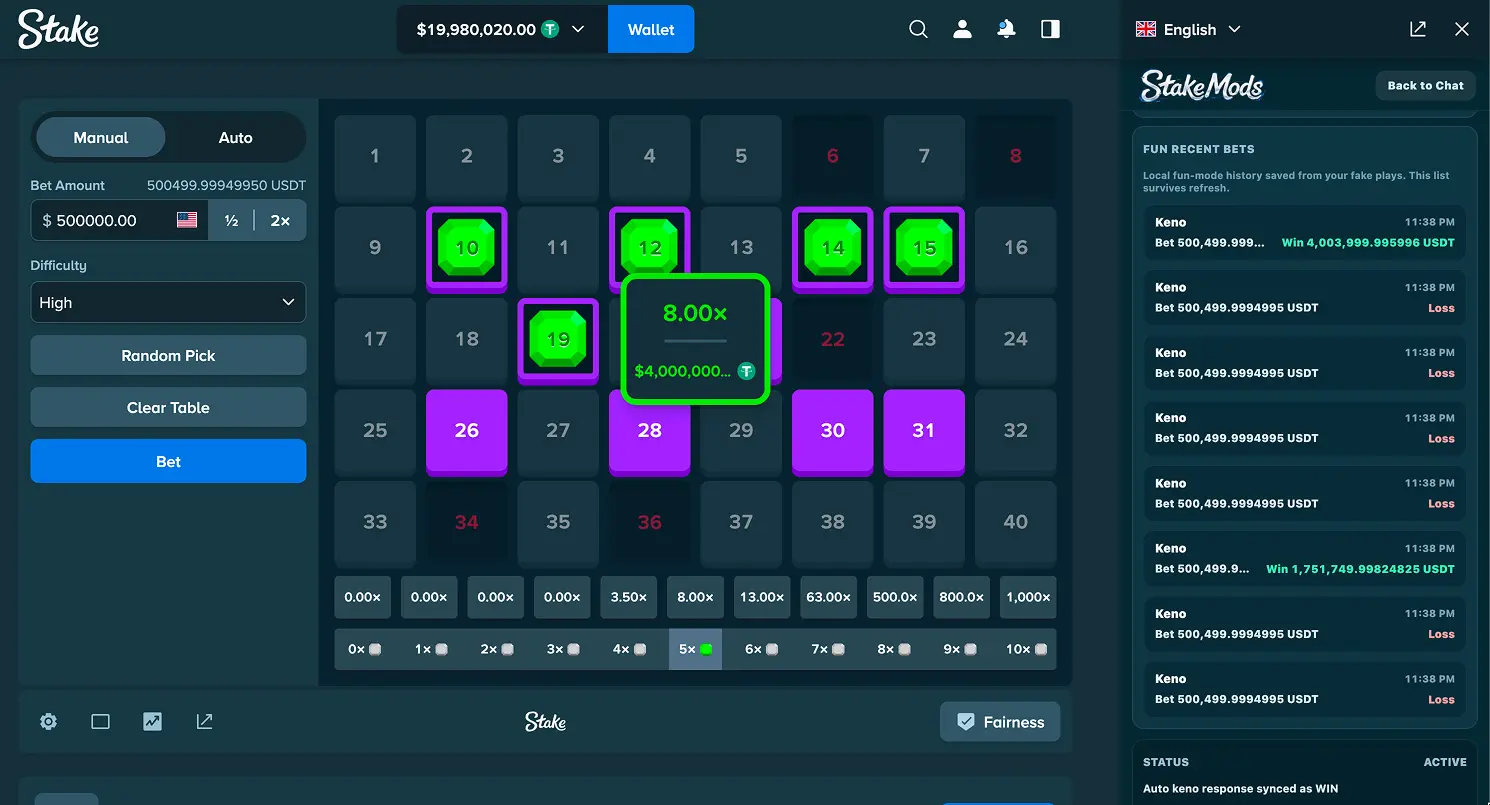Viewport: 1490px width, 805px height.
Task: Select keno tile 17
Action: point(375,340)
